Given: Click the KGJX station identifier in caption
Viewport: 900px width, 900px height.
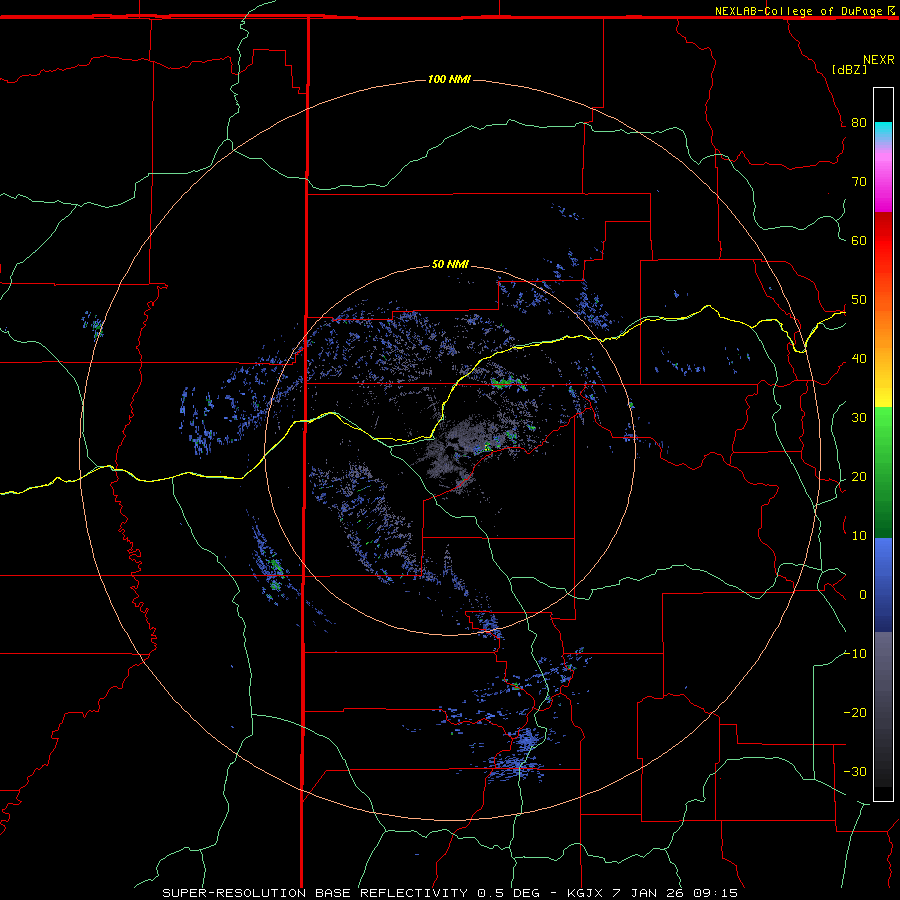Looking at the screenshot, I should click(584, 893).
